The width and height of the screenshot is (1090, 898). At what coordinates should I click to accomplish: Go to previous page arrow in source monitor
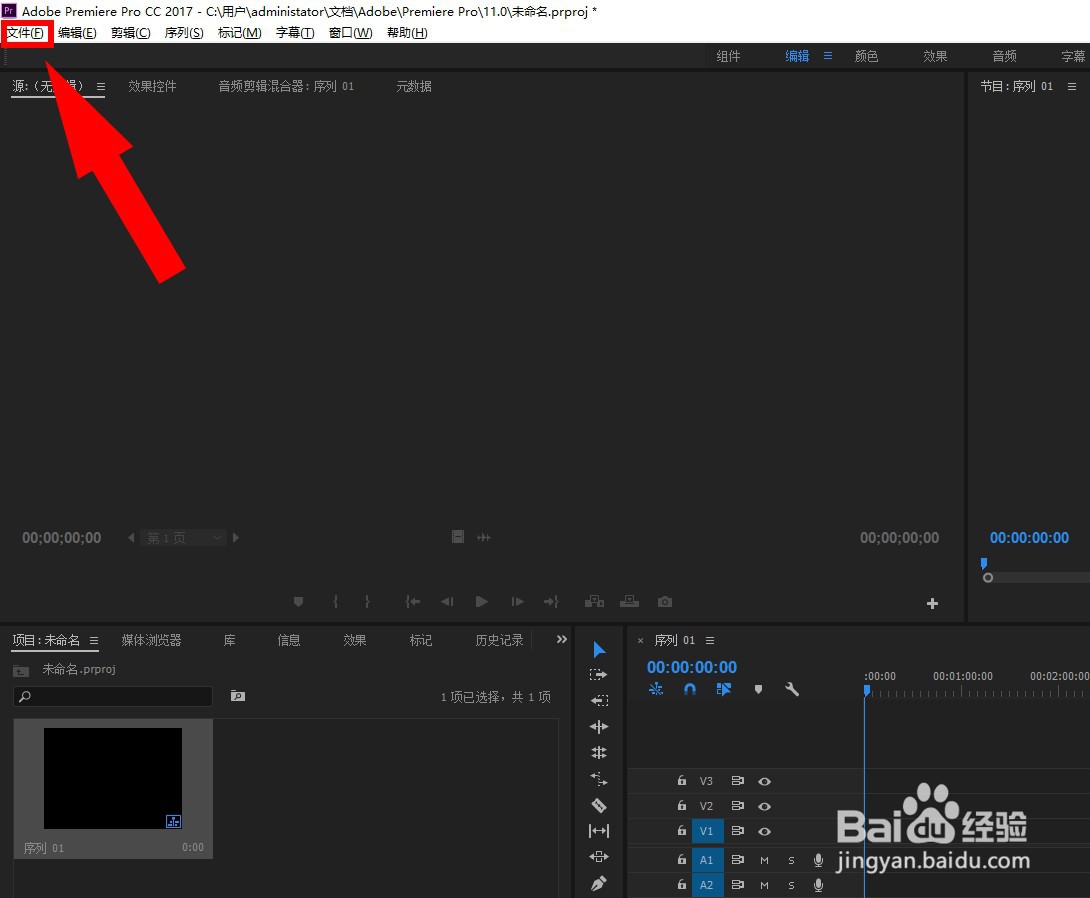131,537
